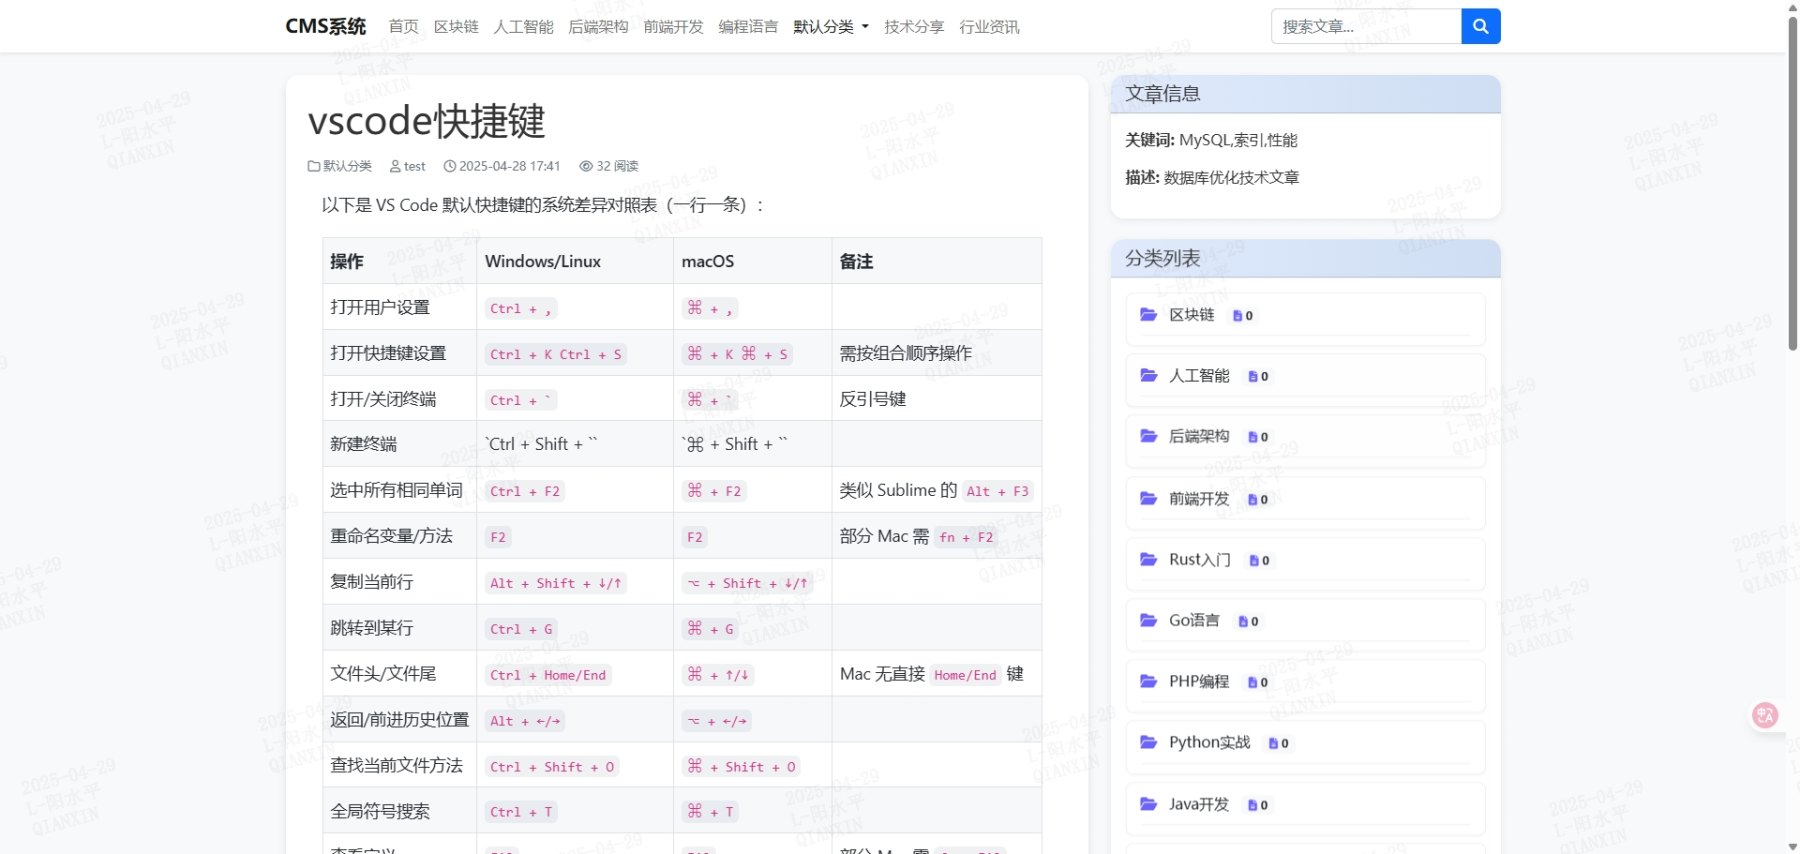This screenshot has height=854, width=1800.
Task: Click the 重命名变量/方法 row label
Action: (392, 536)
